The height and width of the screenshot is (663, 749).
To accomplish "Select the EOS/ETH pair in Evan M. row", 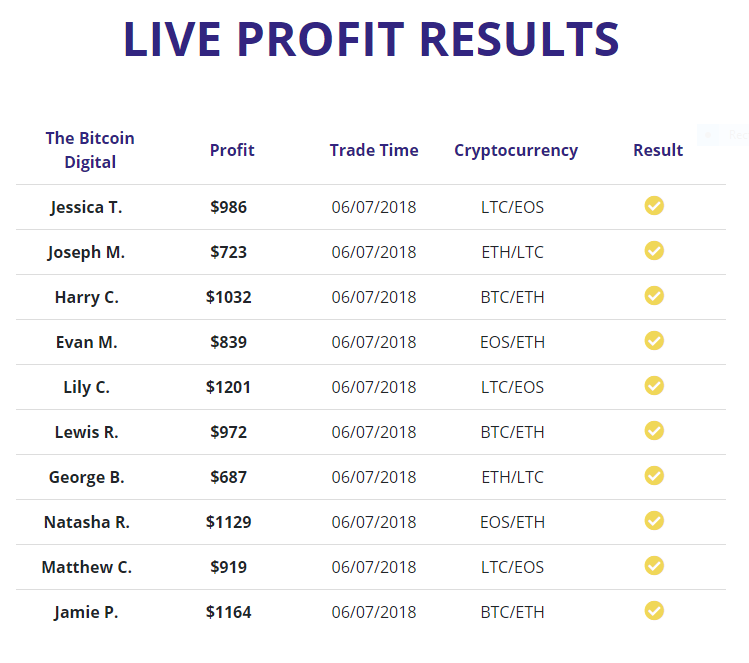I will pyautogui.click(x=512, y=342).
